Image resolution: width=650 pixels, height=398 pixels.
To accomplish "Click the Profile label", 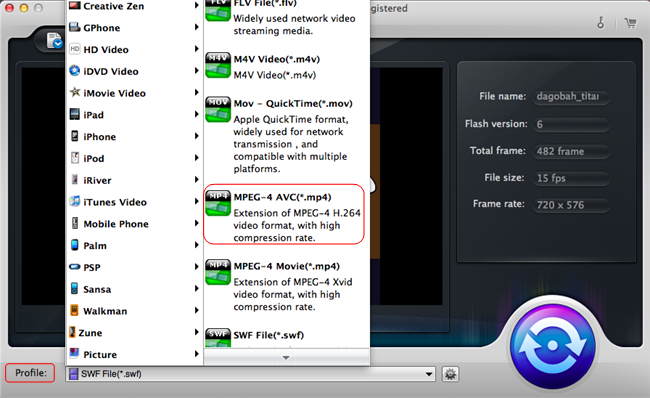I will click(x=30, y=373).
